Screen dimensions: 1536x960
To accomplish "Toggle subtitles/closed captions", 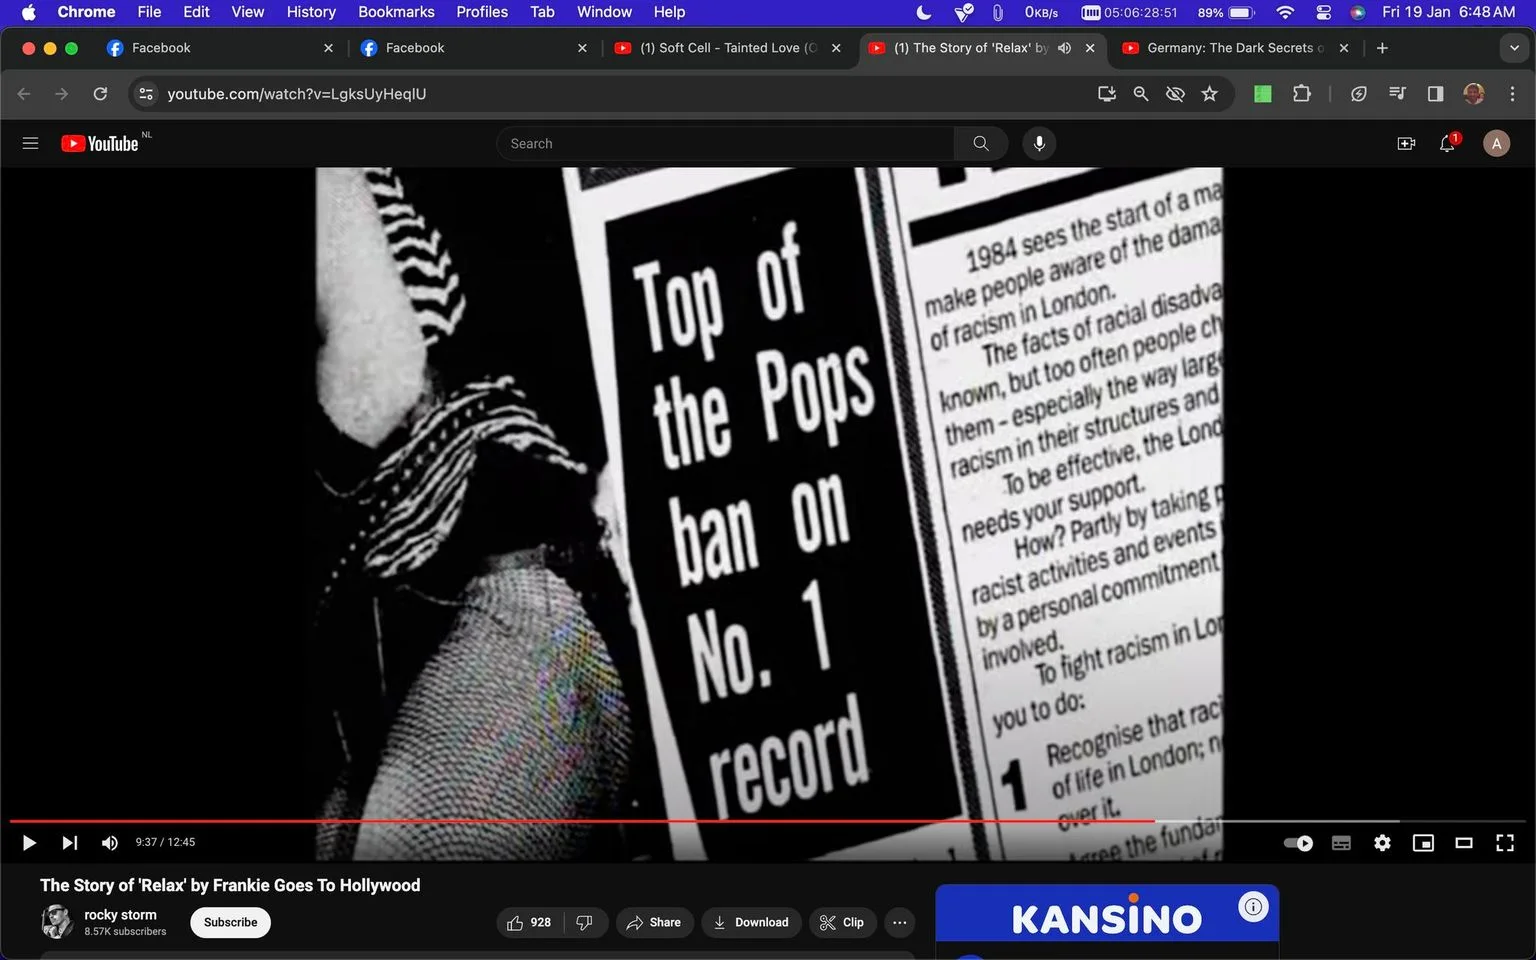I will (x=1341, y=843).
